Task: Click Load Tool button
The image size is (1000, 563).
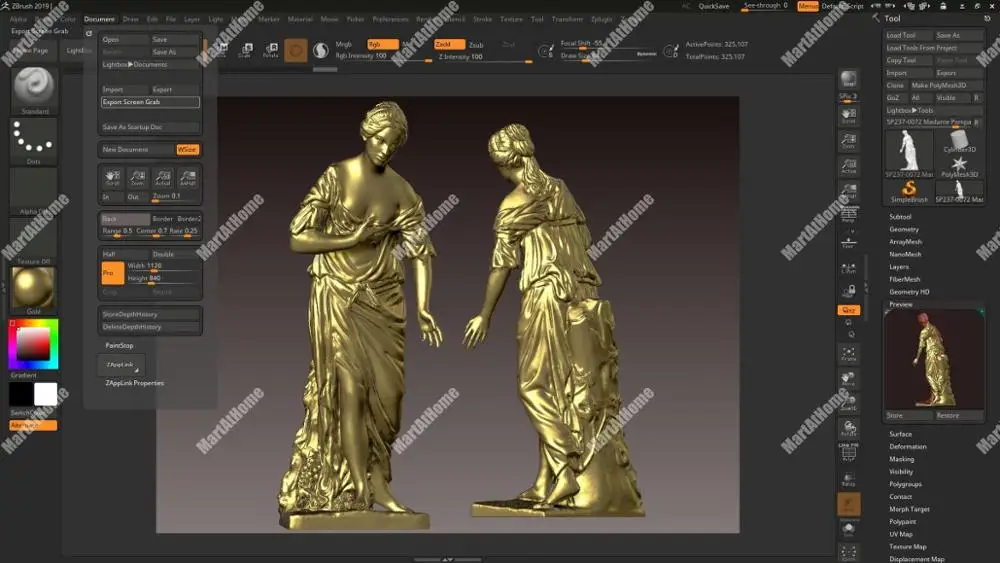Action: [909, 35]
